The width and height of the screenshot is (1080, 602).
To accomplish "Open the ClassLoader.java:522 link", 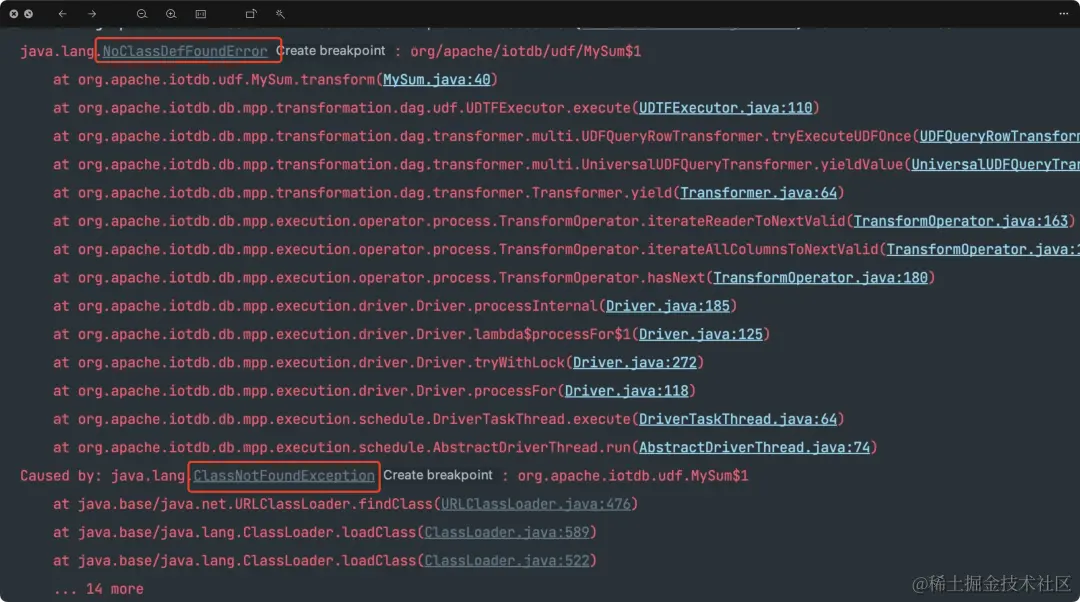I will pyautogui.click(x=506, y=561).
